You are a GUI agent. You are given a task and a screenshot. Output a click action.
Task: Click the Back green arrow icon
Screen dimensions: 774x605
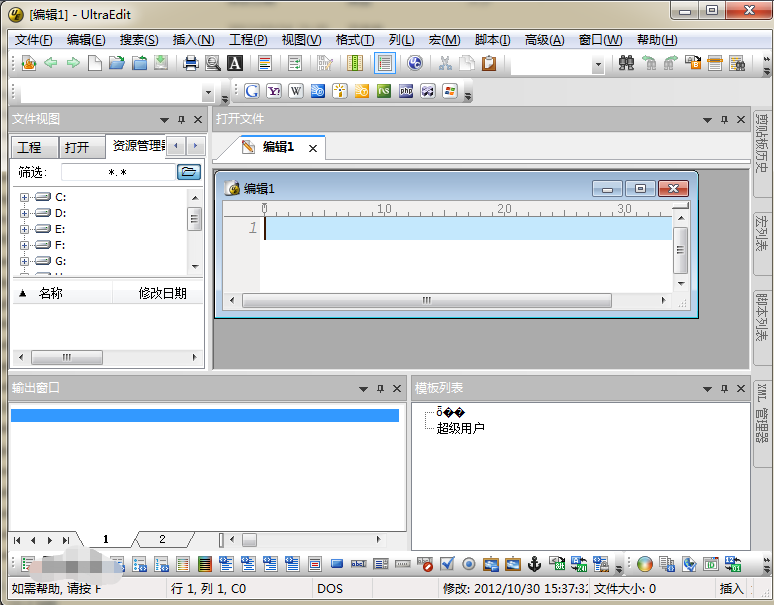(51, 63)
